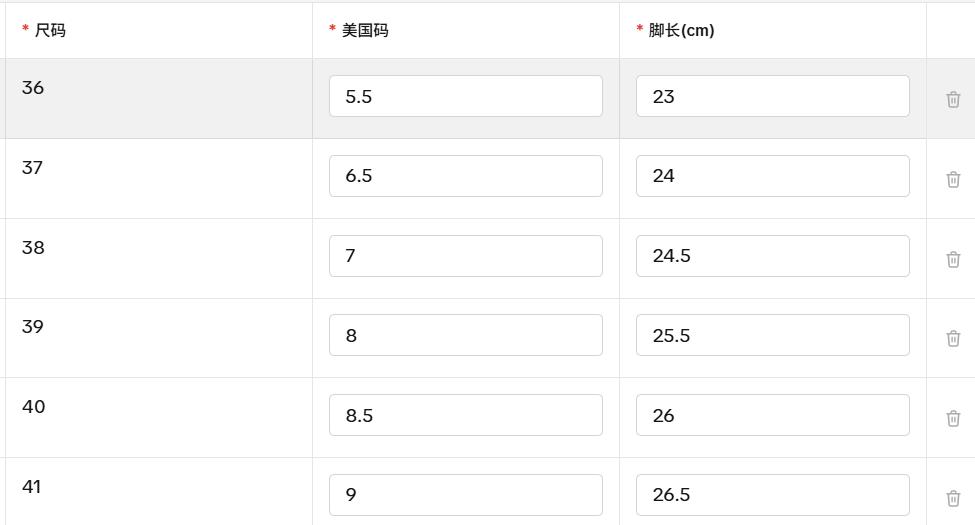Click foot length input for size 37

click(x=772, y=176)
